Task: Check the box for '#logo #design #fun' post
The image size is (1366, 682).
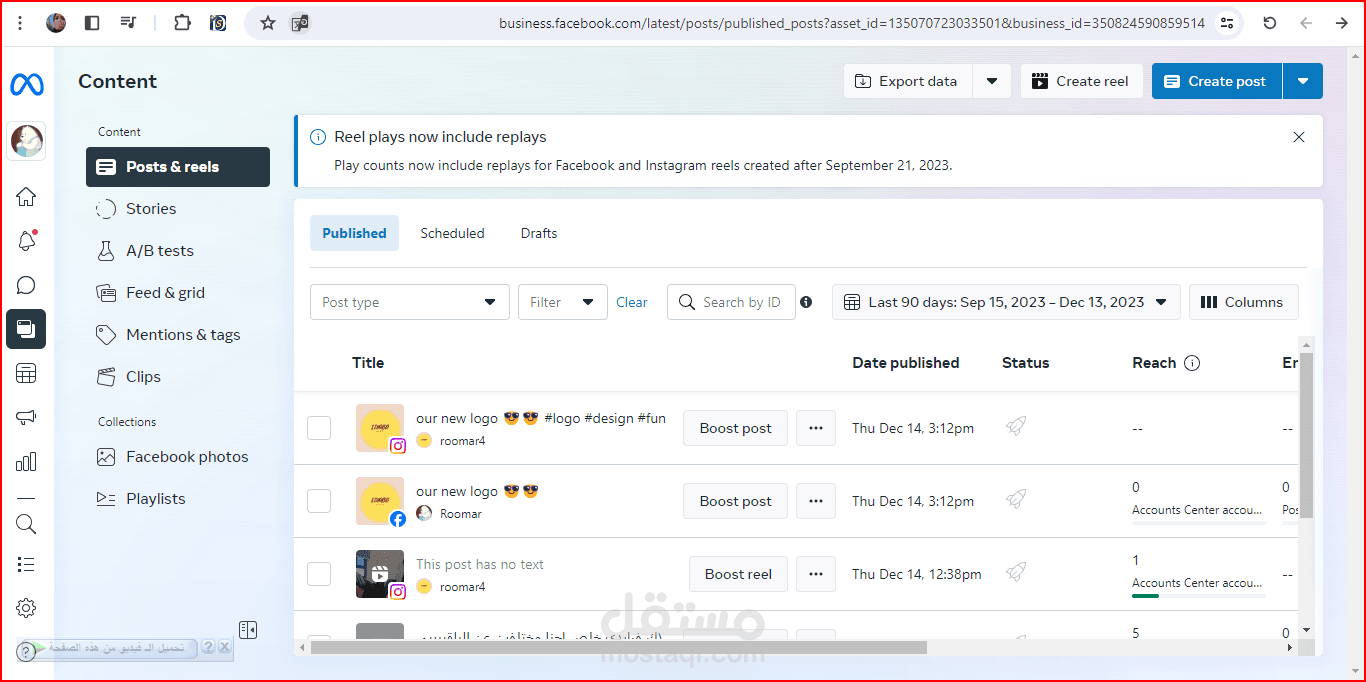Action: click(x=319, y=428)
